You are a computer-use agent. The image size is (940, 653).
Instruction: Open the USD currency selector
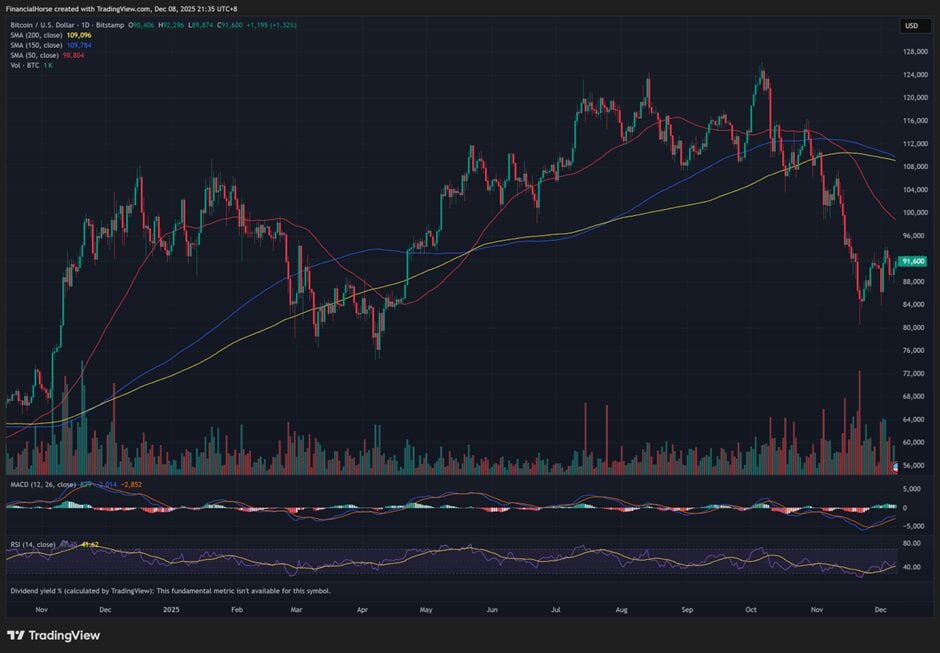click(911, 26)
